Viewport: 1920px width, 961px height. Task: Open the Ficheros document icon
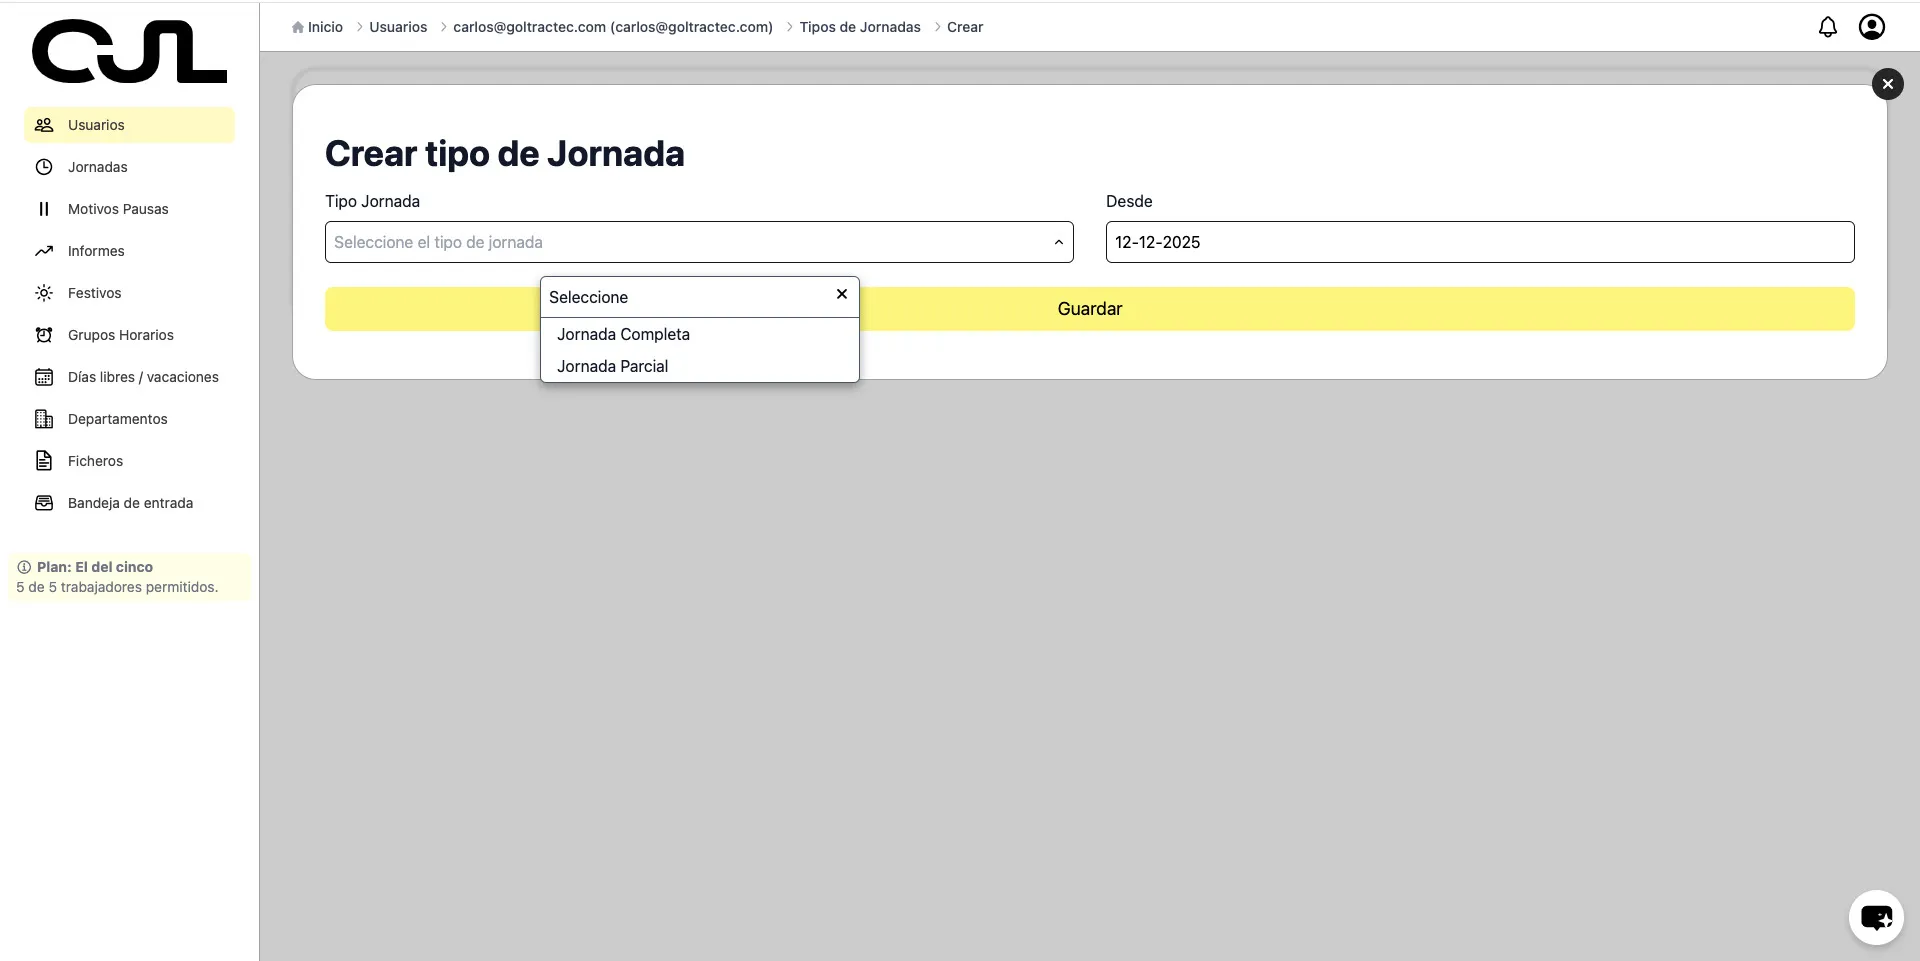point(44,461)
